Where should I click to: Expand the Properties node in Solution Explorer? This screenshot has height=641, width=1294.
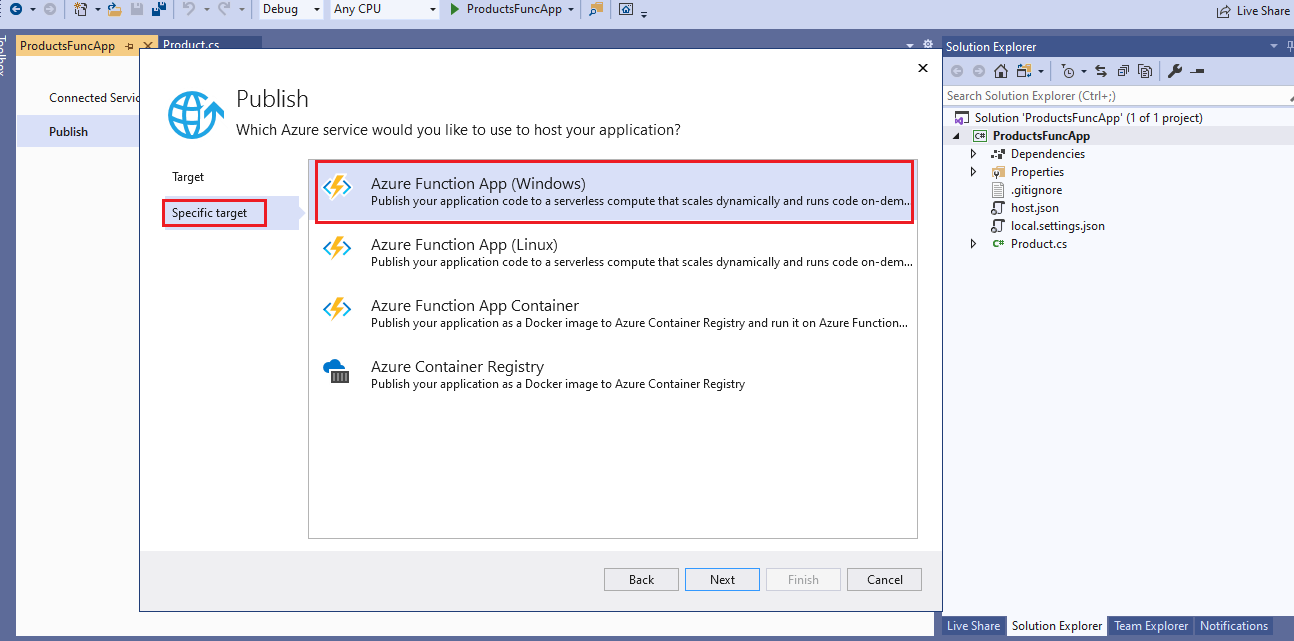coord(974,172)
